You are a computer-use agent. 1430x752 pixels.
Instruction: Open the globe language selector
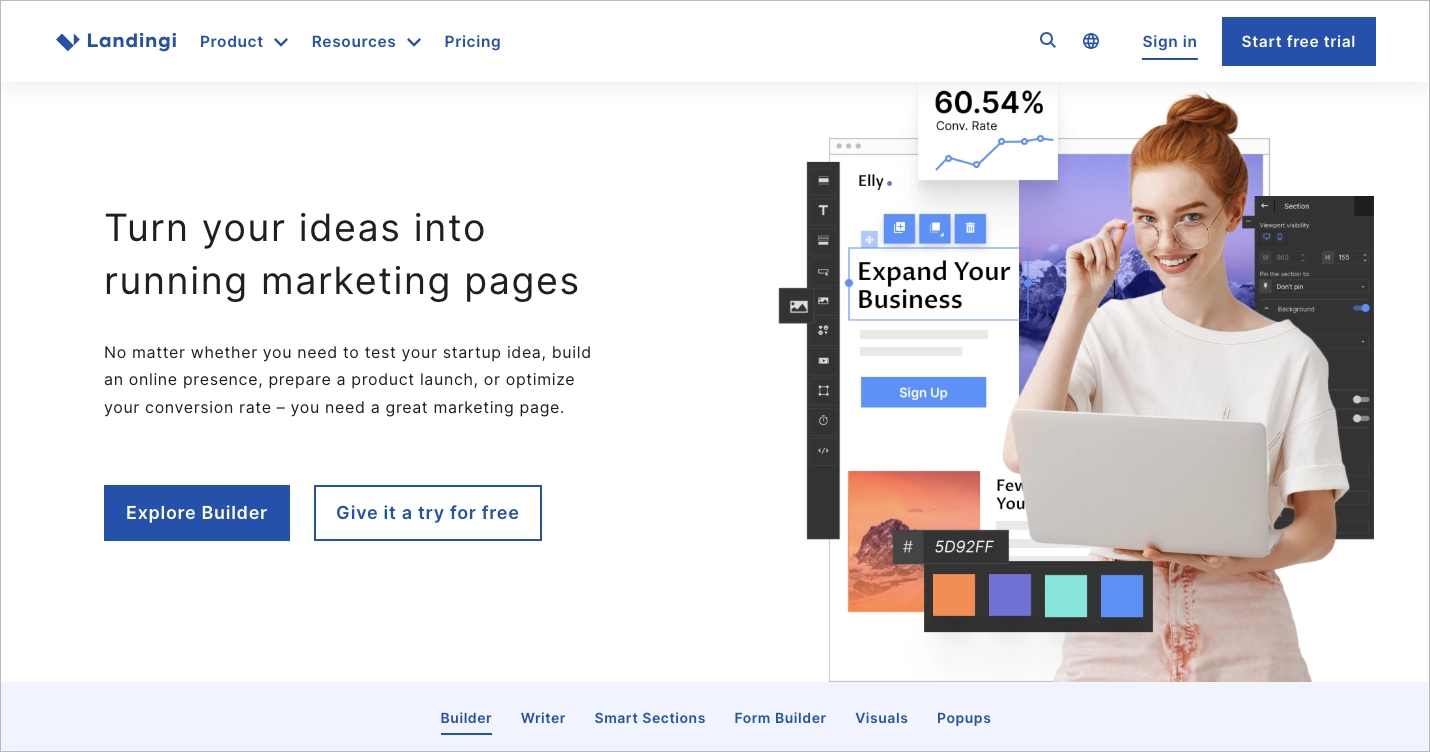point(1091,41)
